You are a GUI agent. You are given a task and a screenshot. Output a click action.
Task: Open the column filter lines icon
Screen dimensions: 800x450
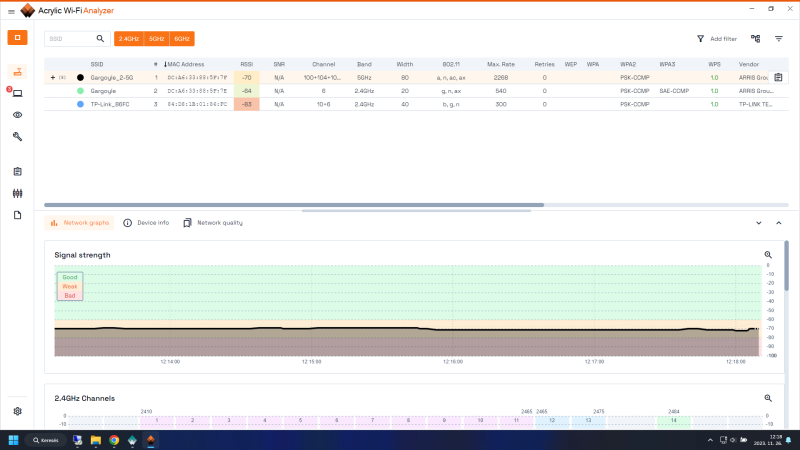click(779, 39)
